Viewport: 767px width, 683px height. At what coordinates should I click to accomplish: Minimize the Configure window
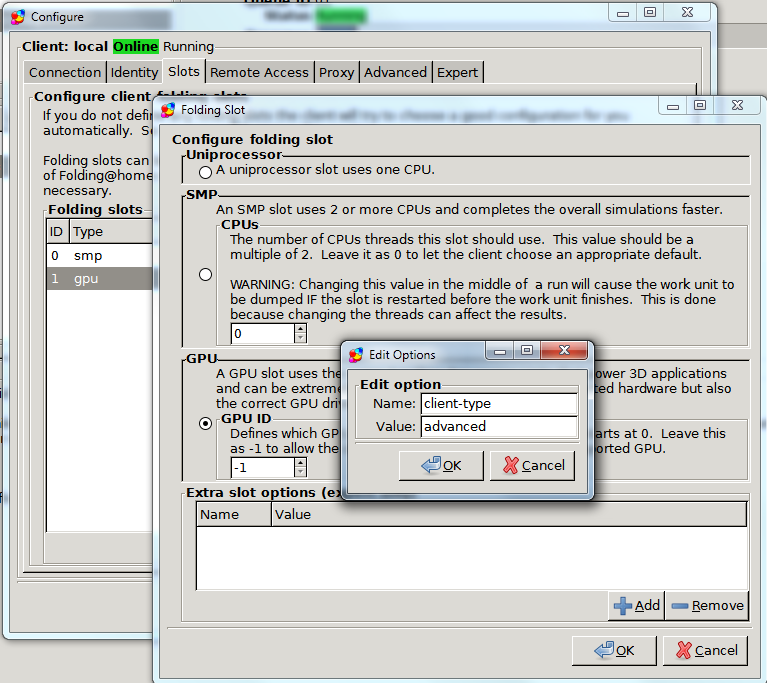[623, 12]
